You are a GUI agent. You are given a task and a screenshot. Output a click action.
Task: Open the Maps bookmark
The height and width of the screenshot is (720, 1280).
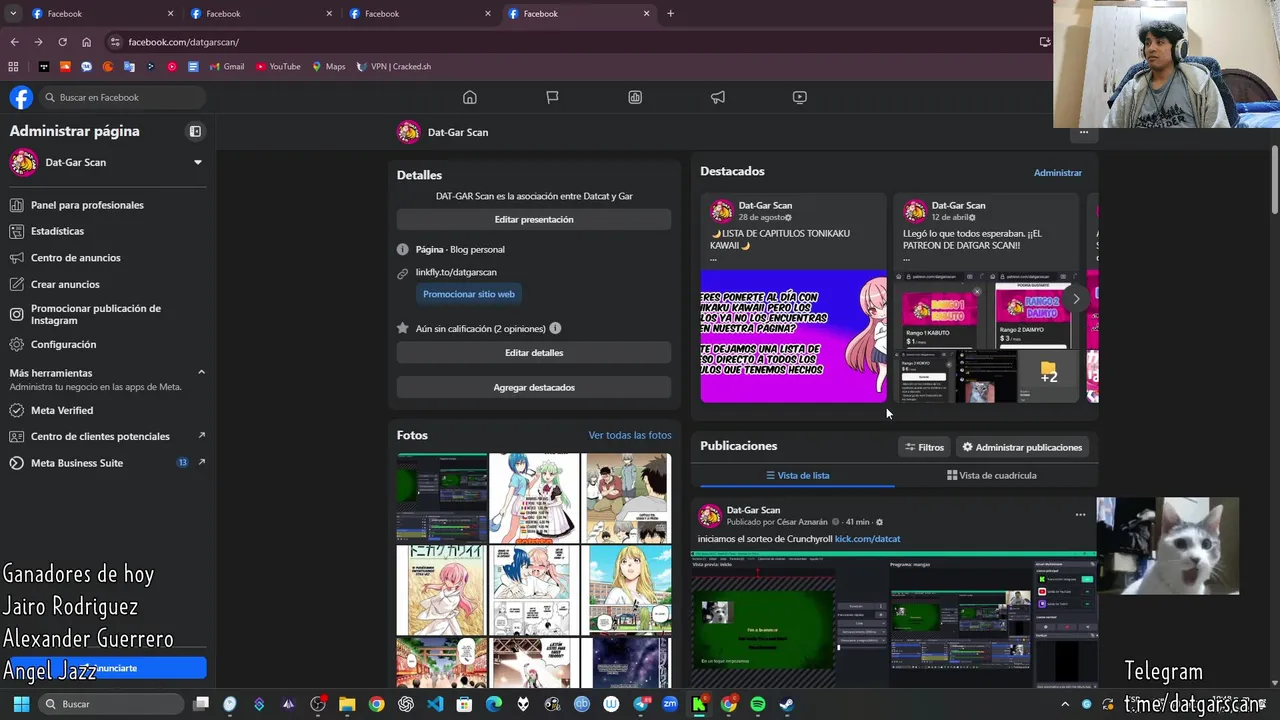[328, 67]
